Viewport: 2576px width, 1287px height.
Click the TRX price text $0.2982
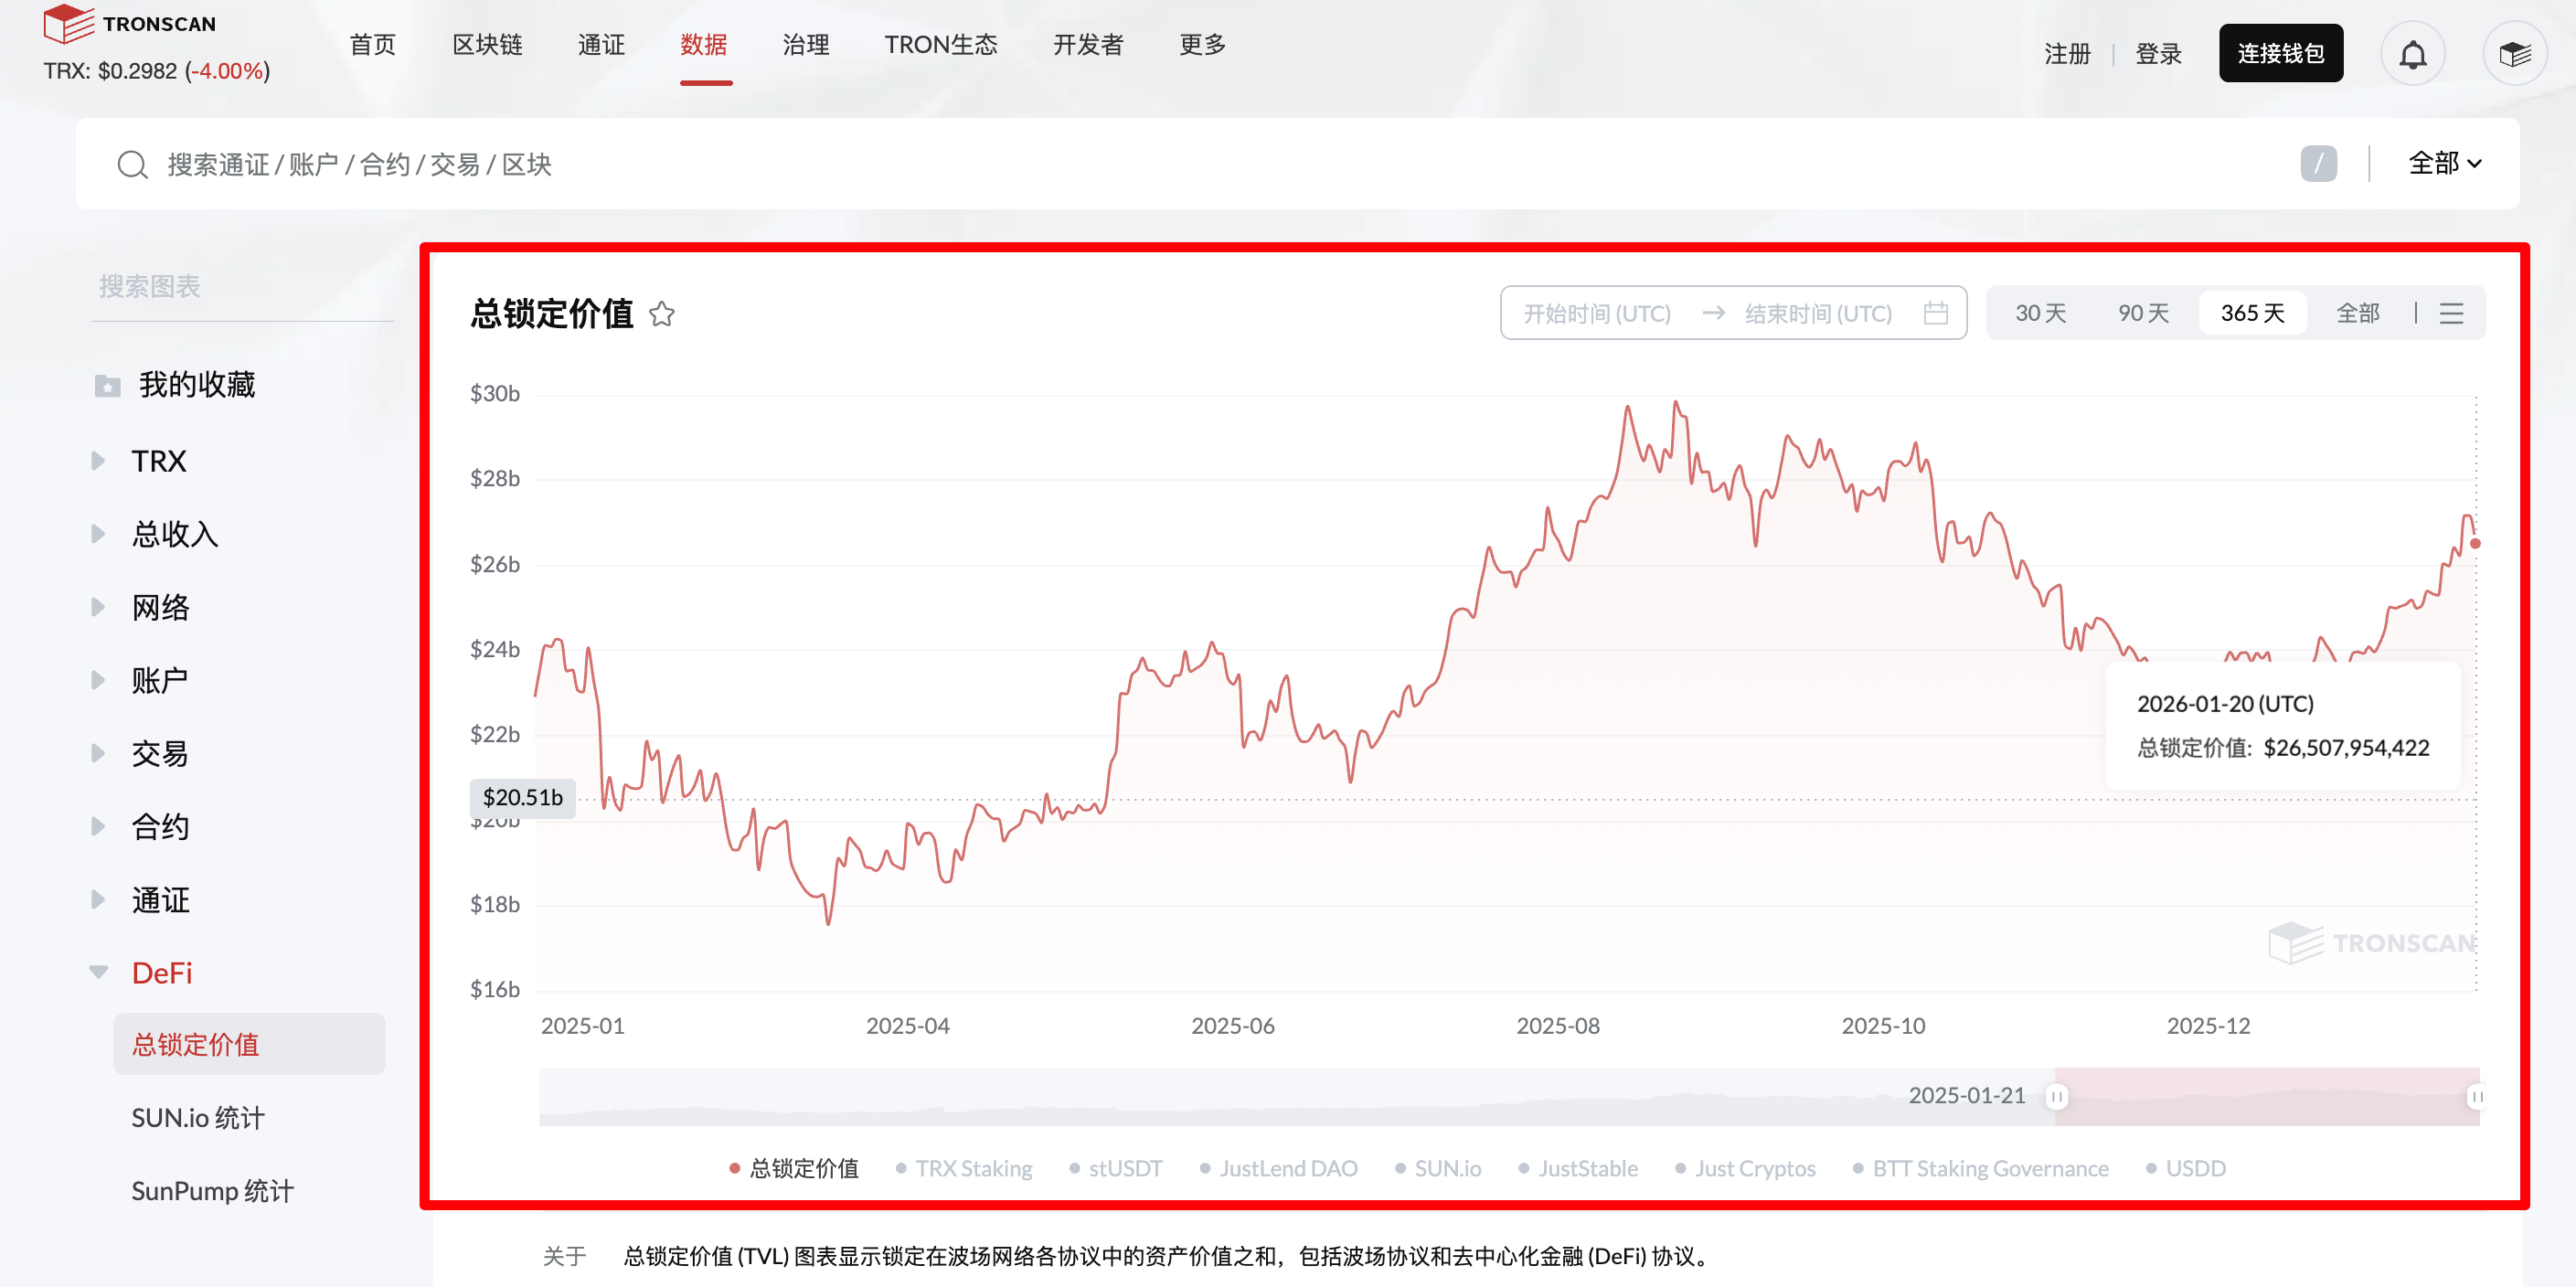tap(138, 71)
